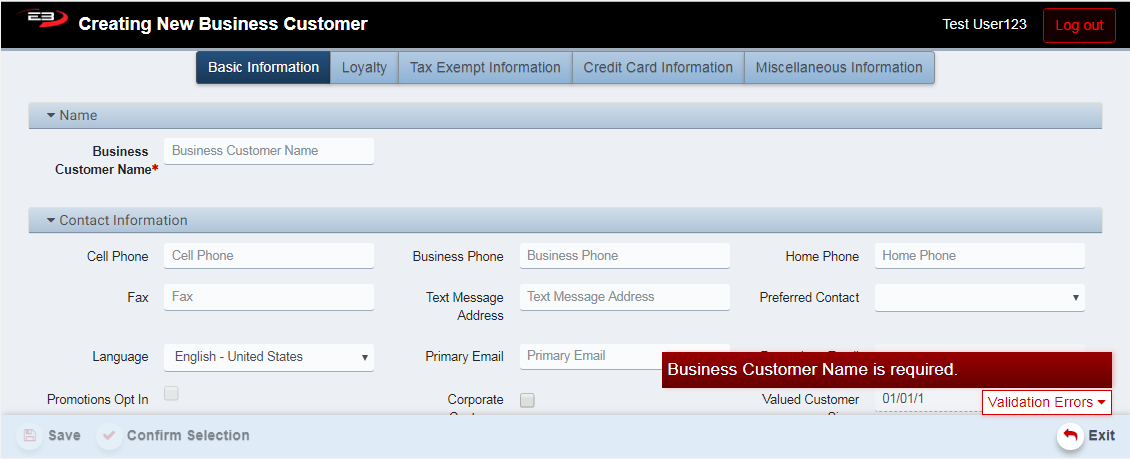Toggle the Promotions Opt In checkbox

point(171,394)
